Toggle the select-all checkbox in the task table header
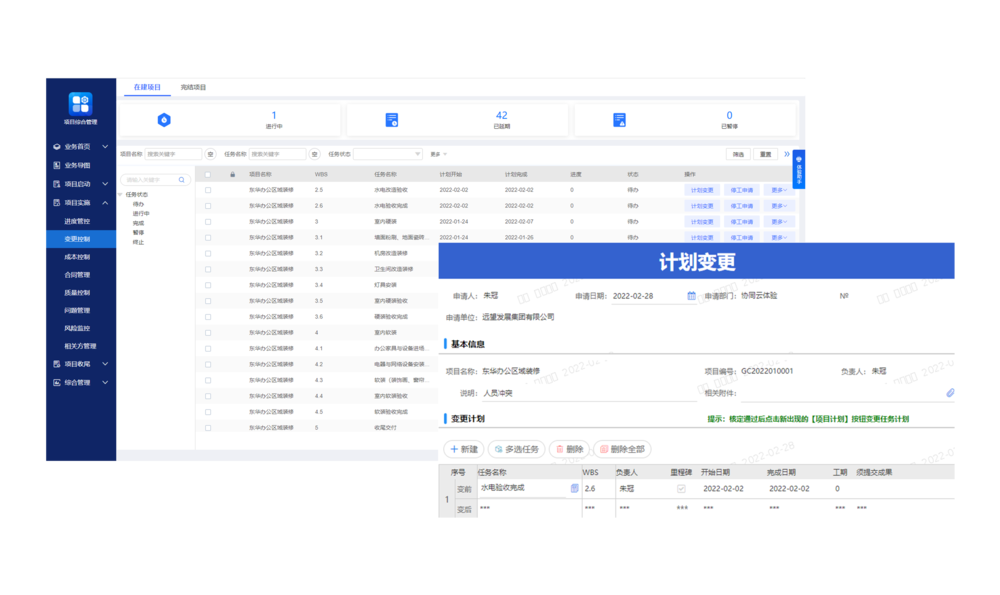 click(x=206, y=174)
